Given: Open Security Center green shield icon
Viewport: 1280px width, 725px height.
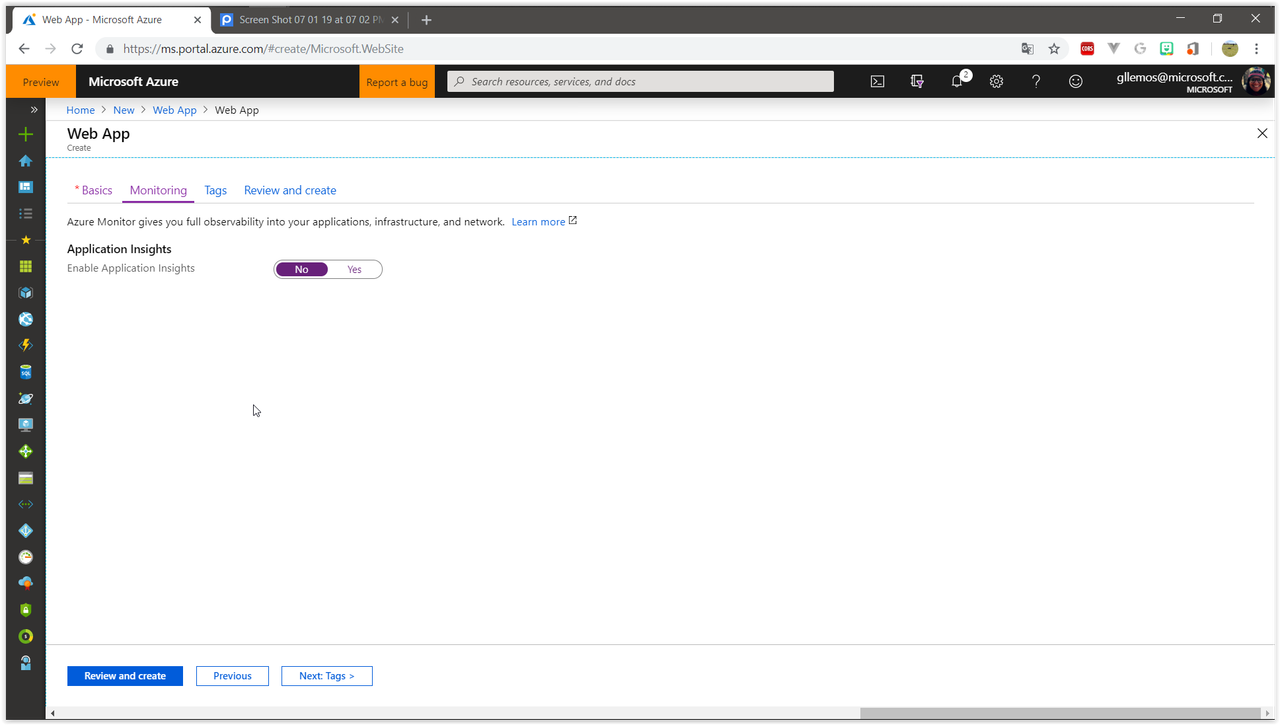Looking at the screenshot, I should 26,610.
